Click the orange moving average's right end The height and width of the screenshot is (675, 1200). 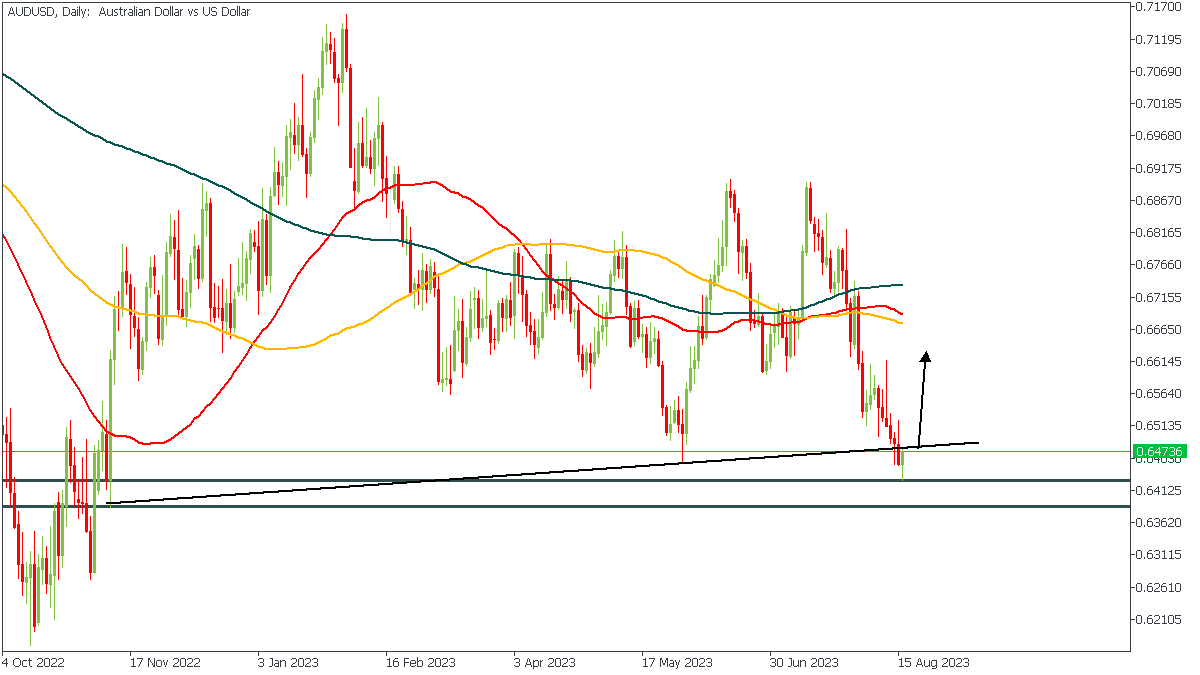click(x=901, y=323)
